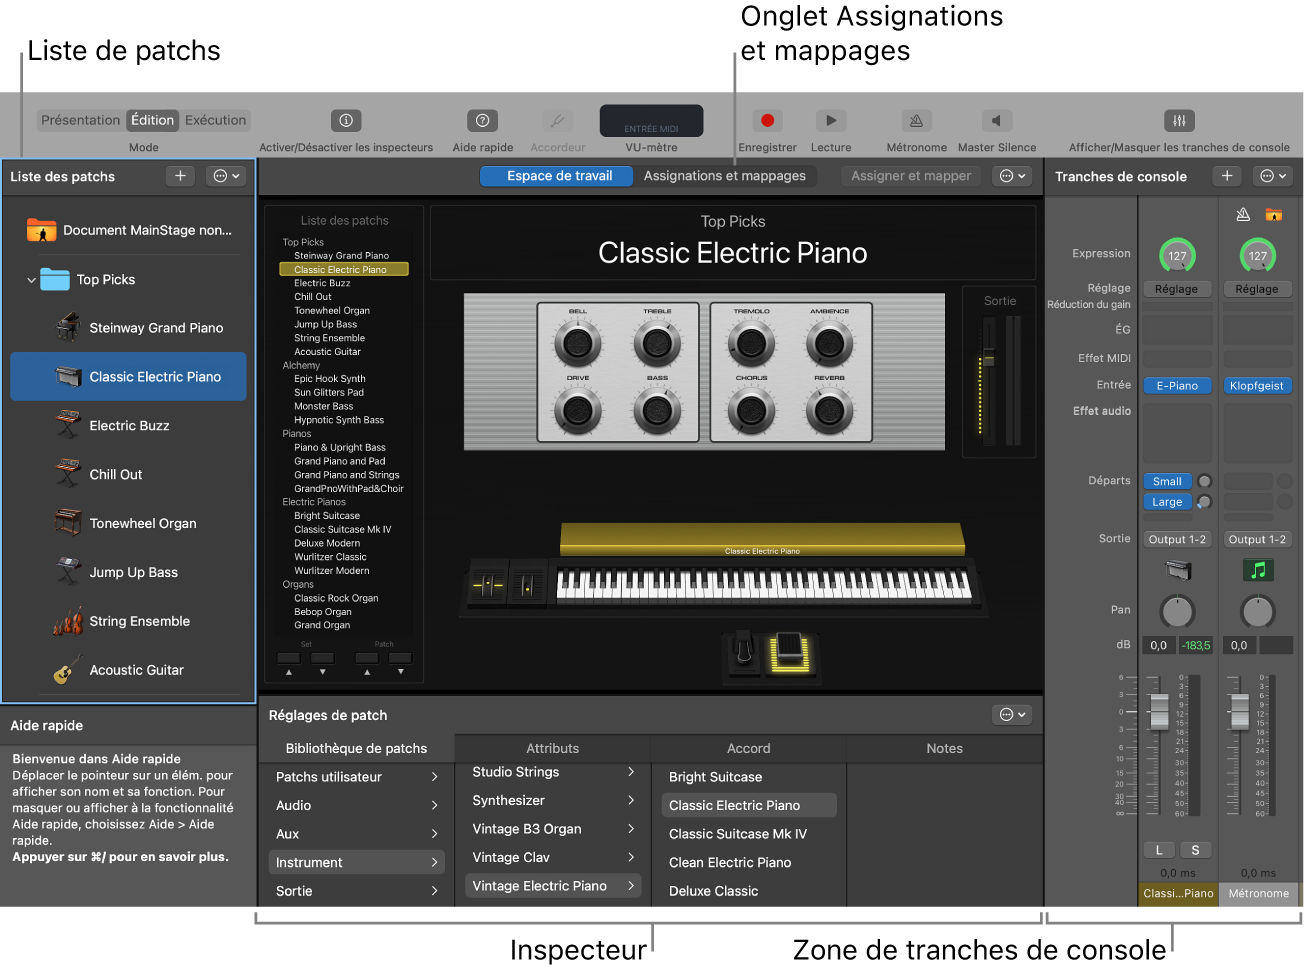Open the patch list action menu
This screenshot has height=976, width=1306.
coord(228,176)
